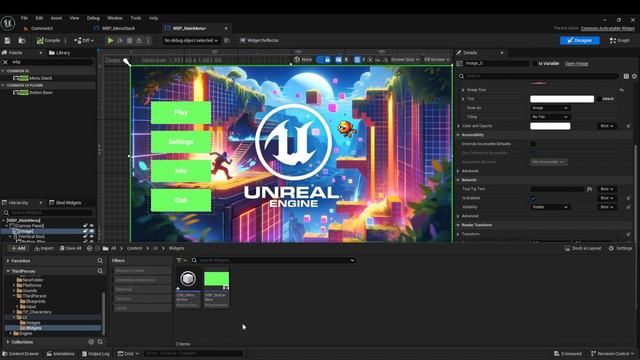Click the frame skip playback icon

[120, 40]
